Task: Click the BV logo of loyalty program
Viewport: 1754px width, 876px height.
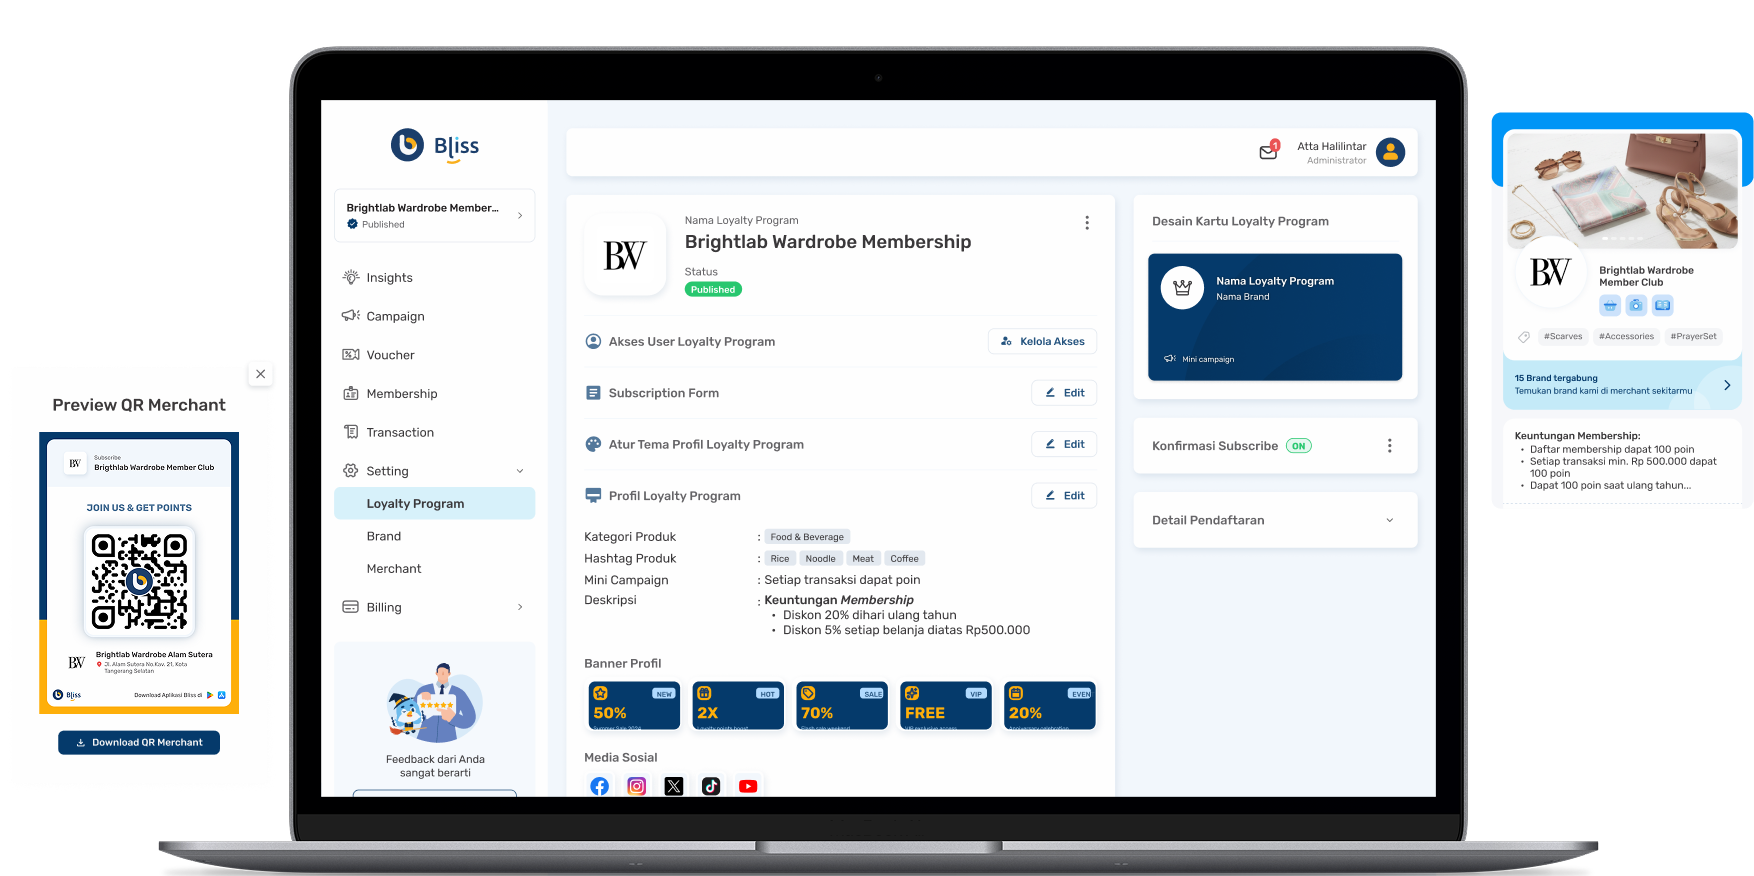Action: 625,255
